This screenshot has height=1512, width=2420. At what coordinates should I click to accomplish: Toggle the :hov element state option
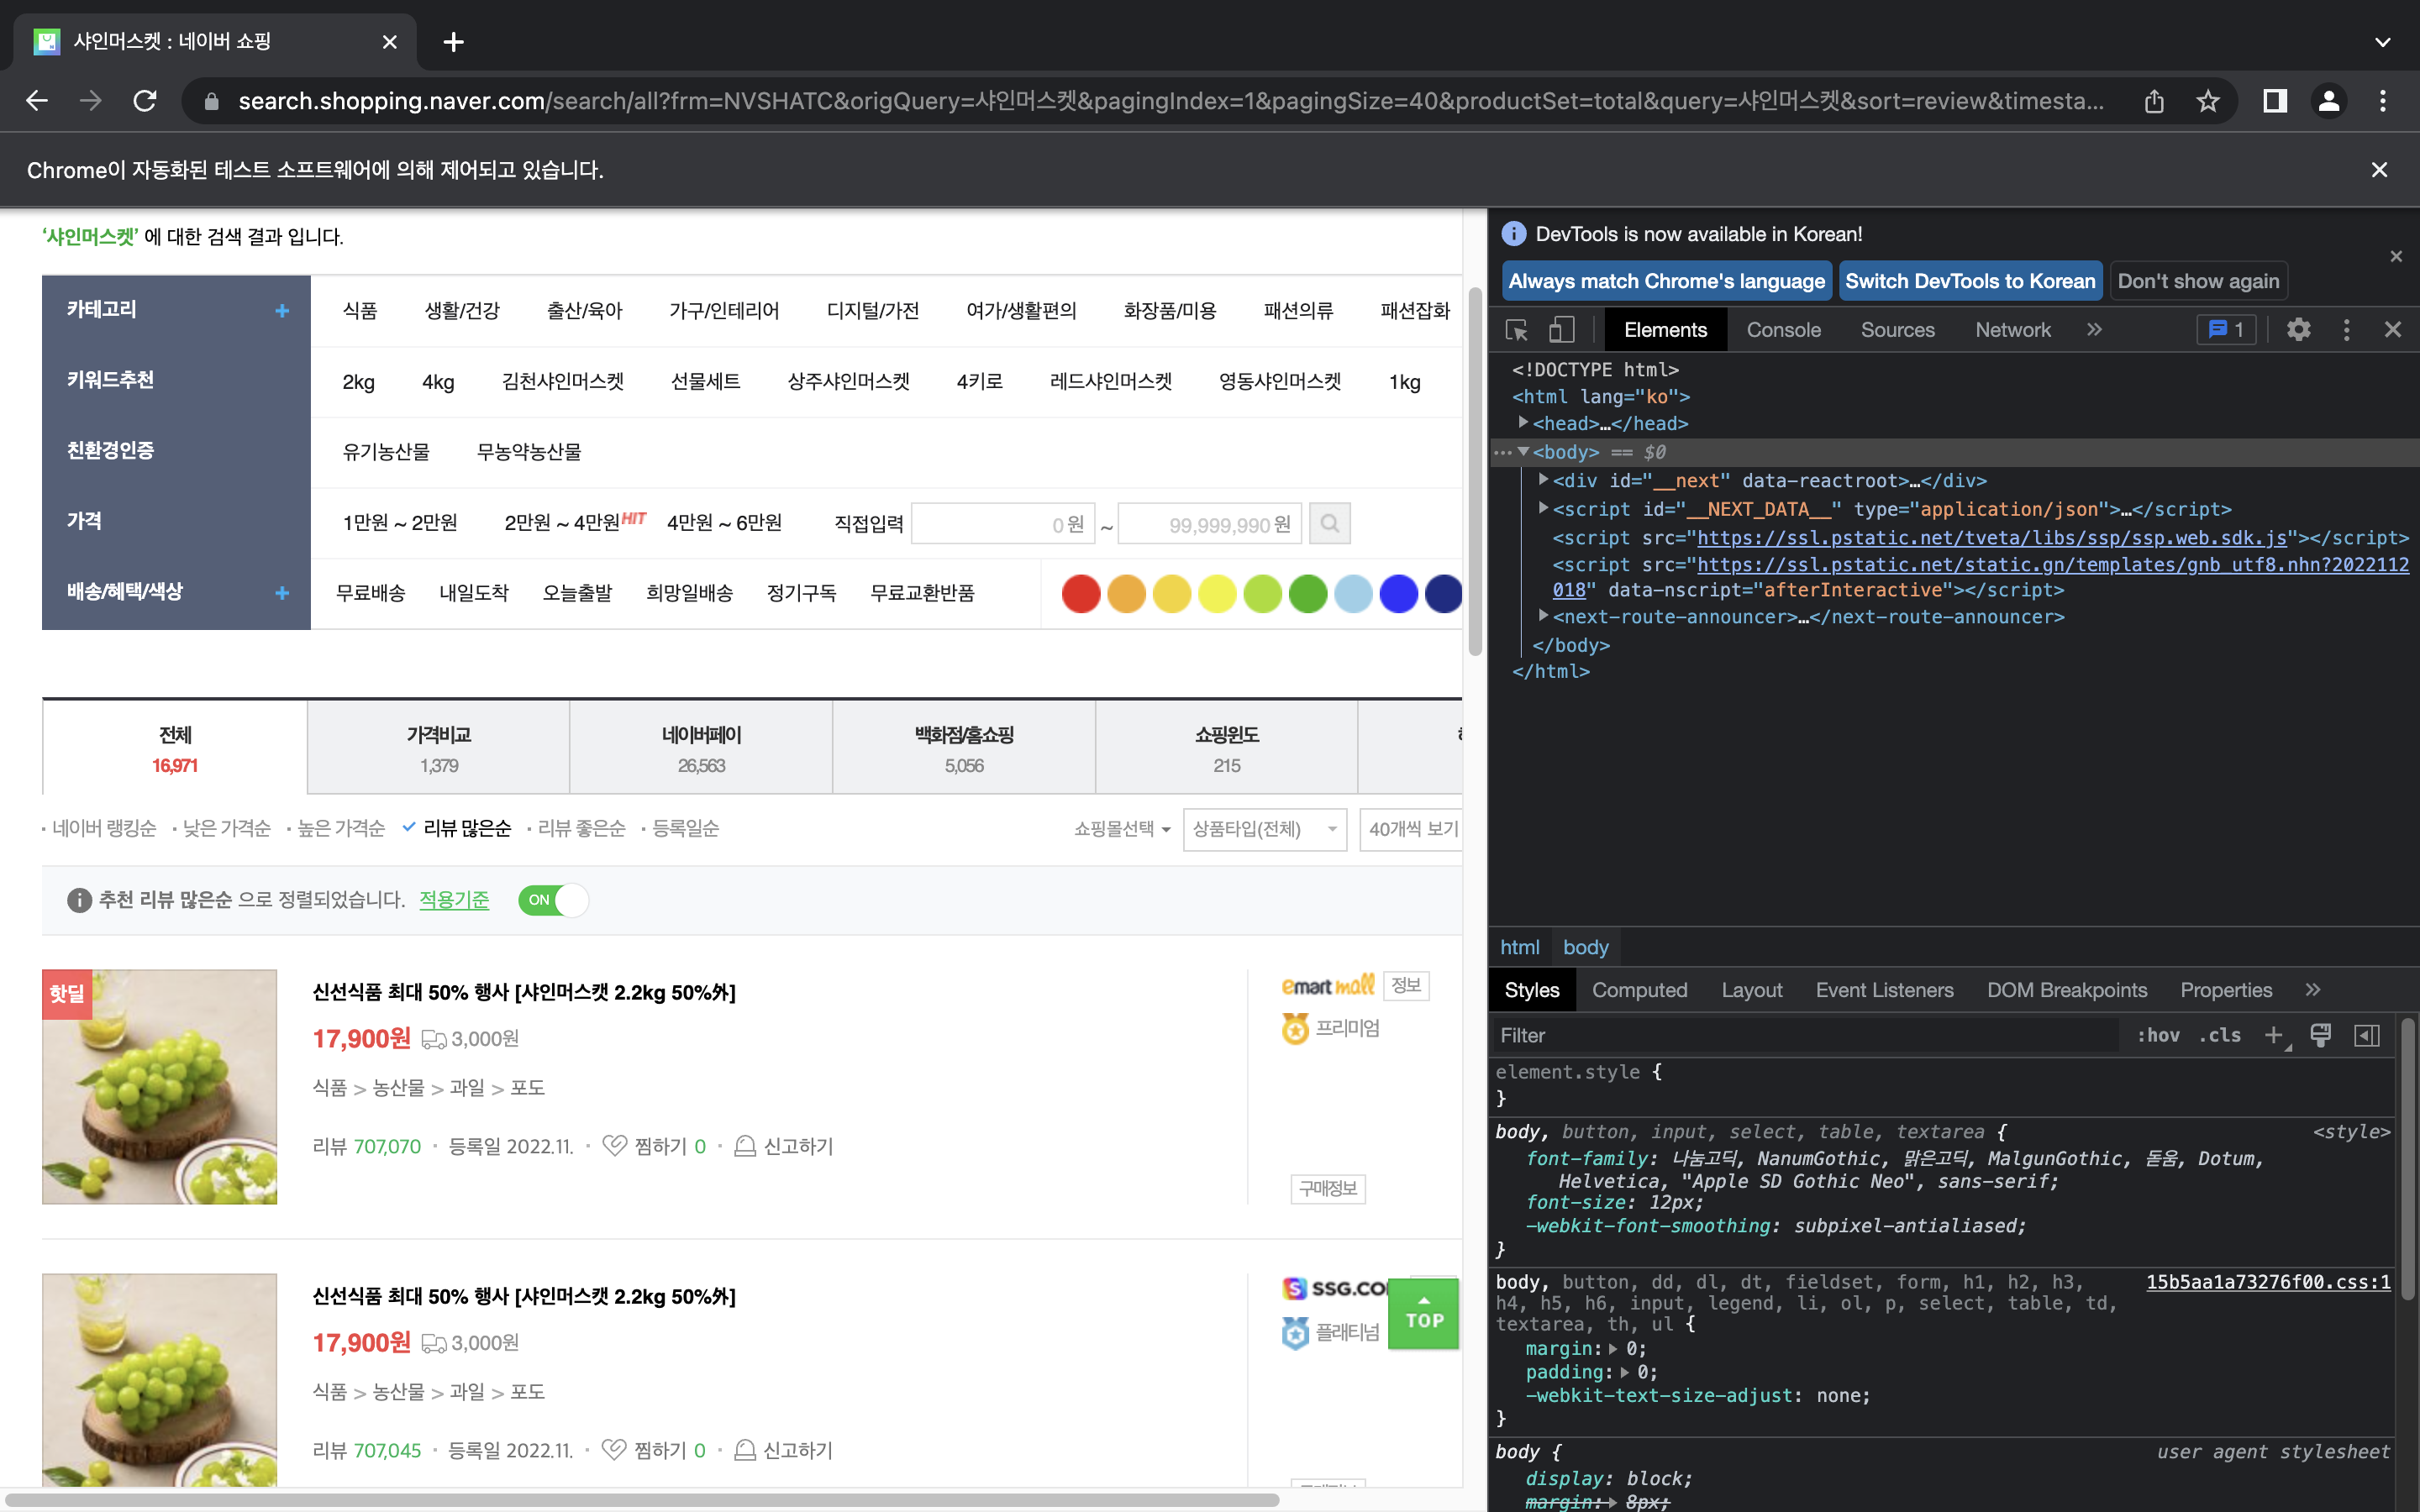tap(2157, 1035)
